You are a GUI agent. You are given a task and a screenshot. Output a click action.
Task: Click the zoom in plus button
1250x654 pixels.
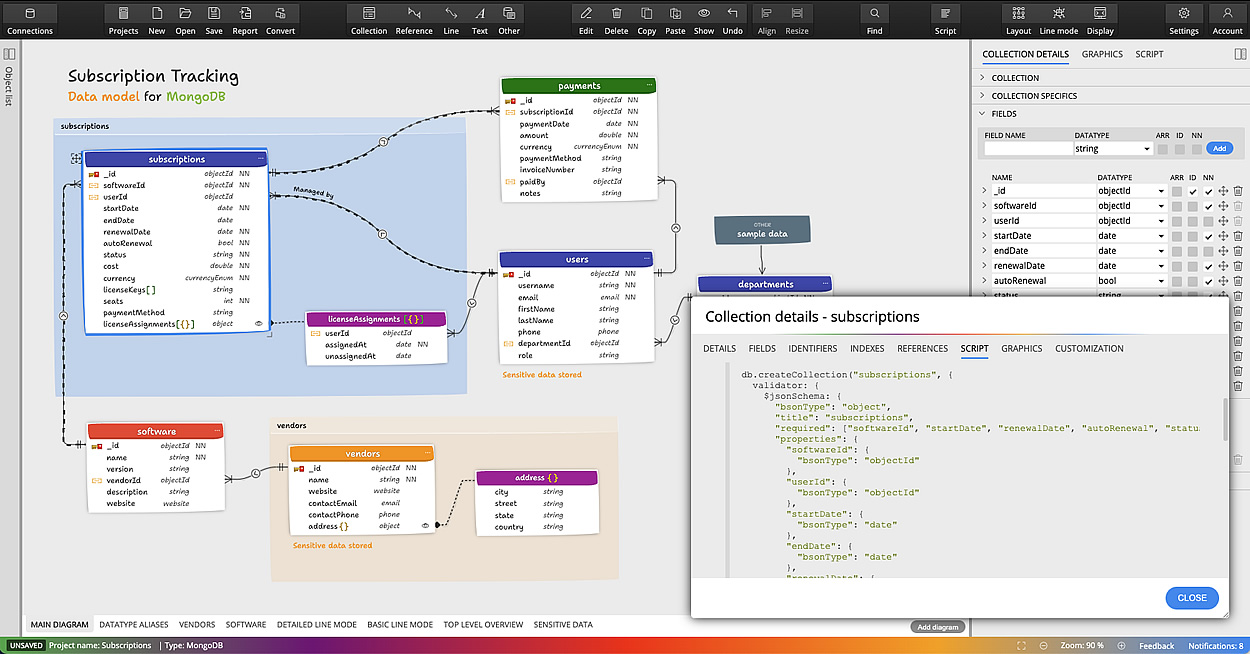tap(1121, 646)
